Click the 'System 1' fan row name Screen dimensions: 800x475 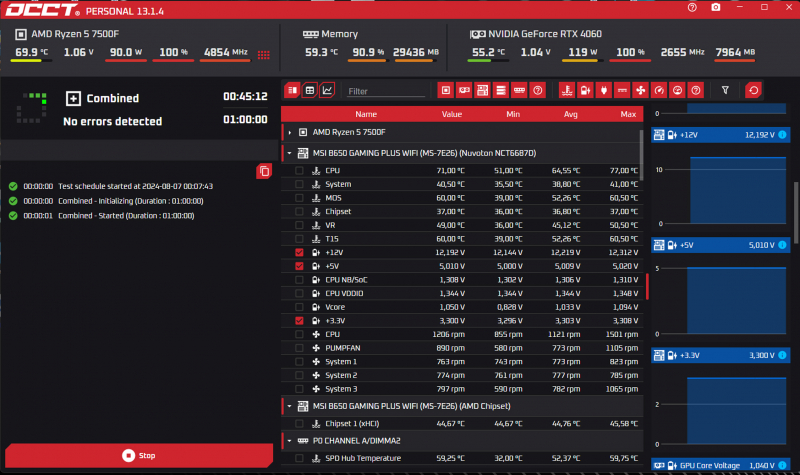[341, 362]
